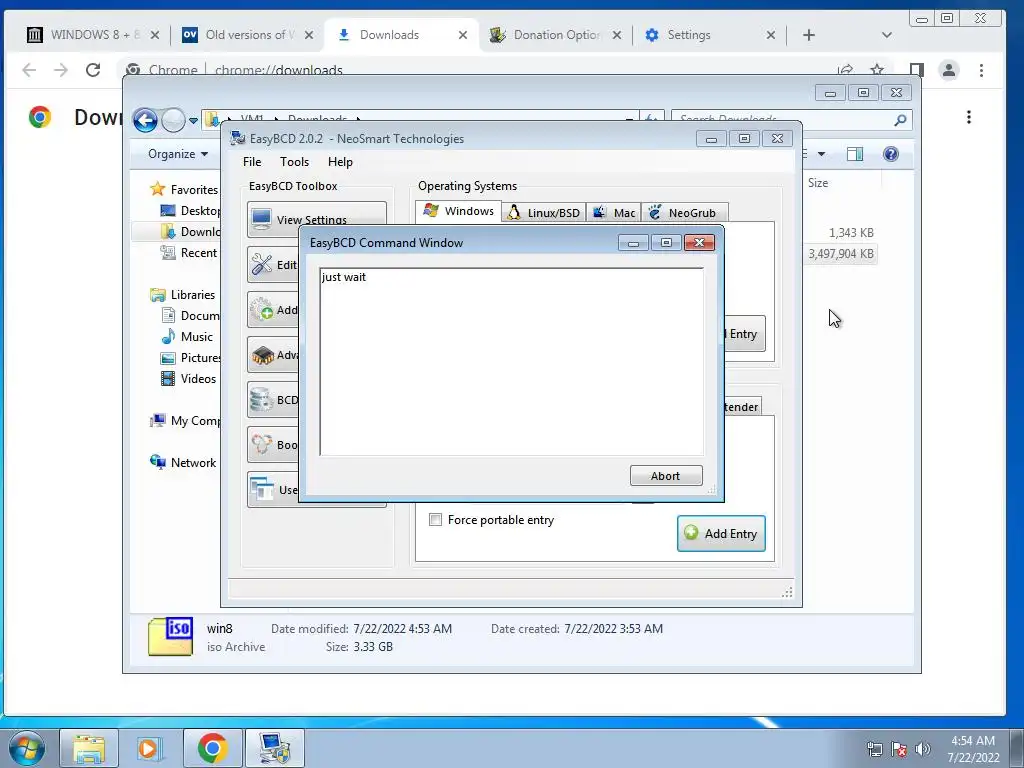Image resolution: width=1024 pixels, height=768 pixels.
Task: Click the taskbar clock showing 4:54 AM
Action: [973, 748]
